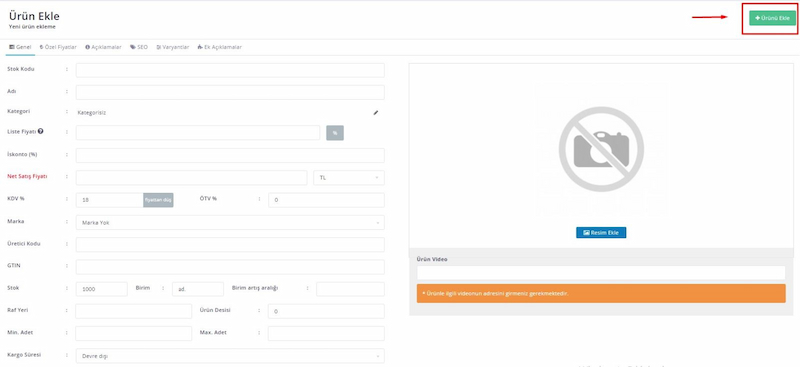800x367 pixels.
Task: Expand the Marka Yok brand dropdown
Action: click(230, 223)
